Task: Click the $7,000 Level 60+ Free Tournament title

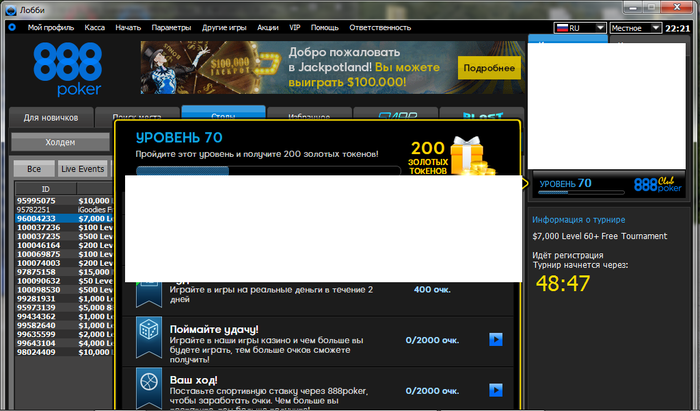Action: pos(600,236)
